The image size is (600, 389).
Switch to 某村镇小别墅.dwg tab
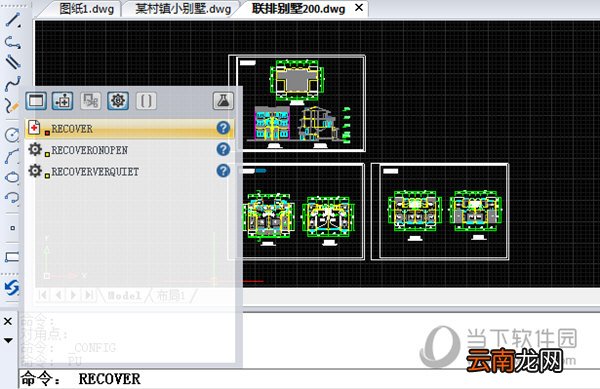point(183,9)
